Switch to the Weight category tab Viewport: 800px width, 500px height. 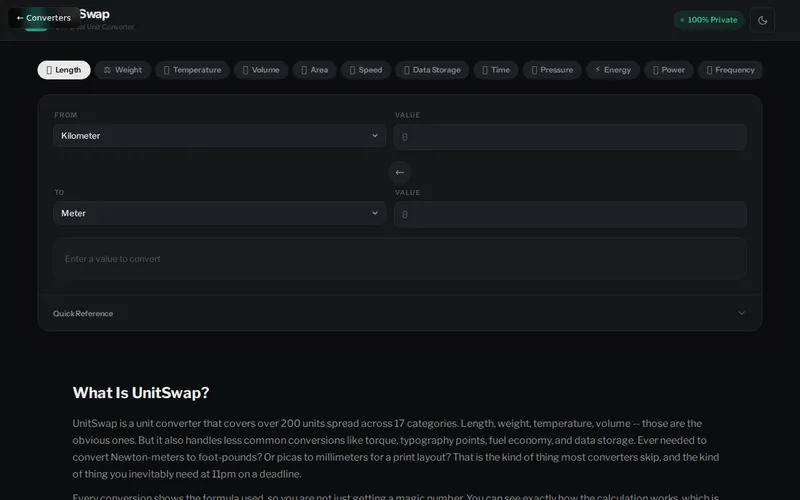[123, 70]
